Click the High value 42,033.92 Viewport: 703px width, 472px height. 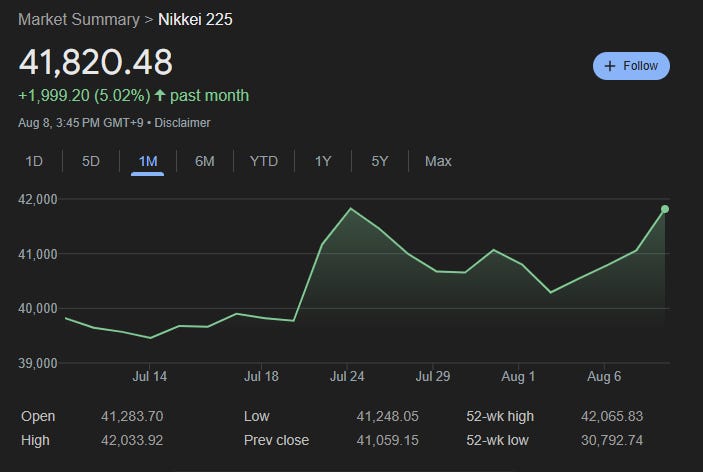pyautogui.click(x=132, y=441)
